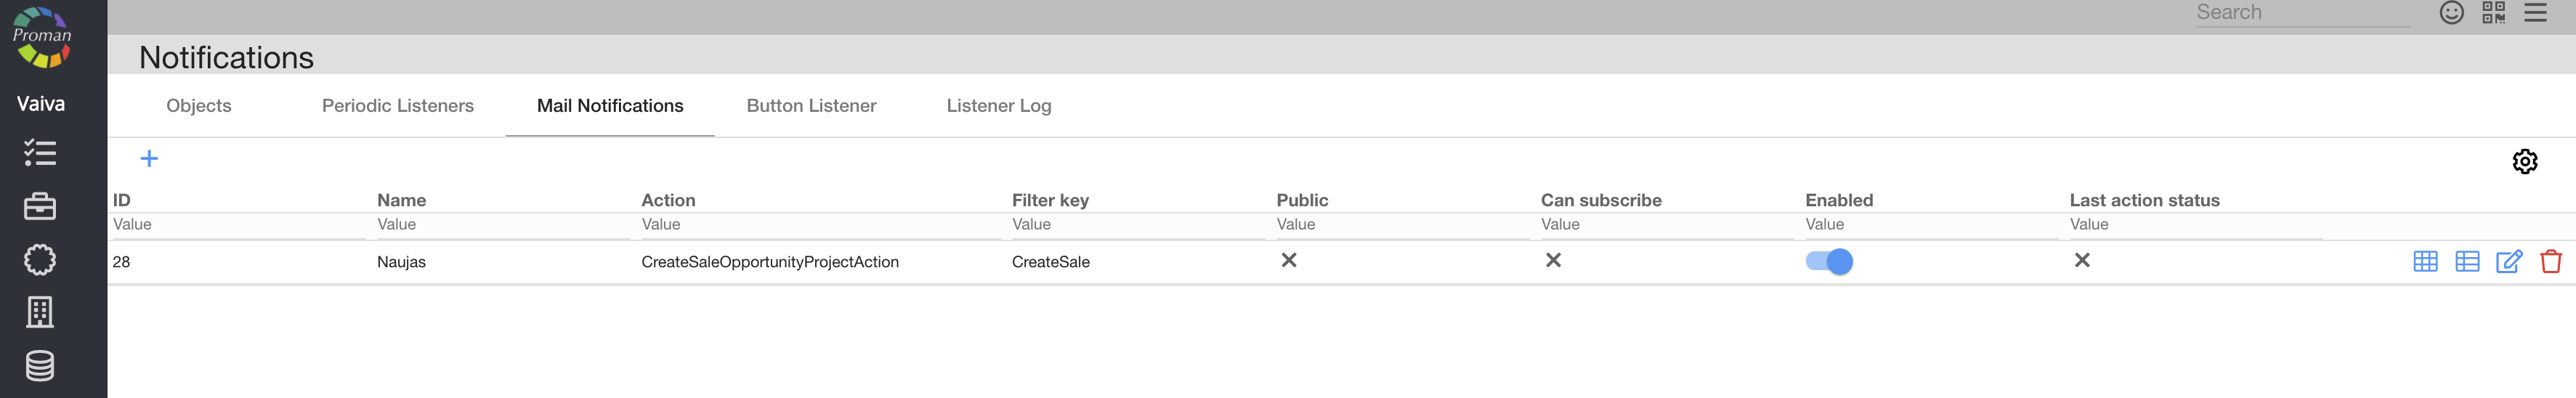Open table settings gear icon
Screen dimensions: 2576x398
[2524, 161]
